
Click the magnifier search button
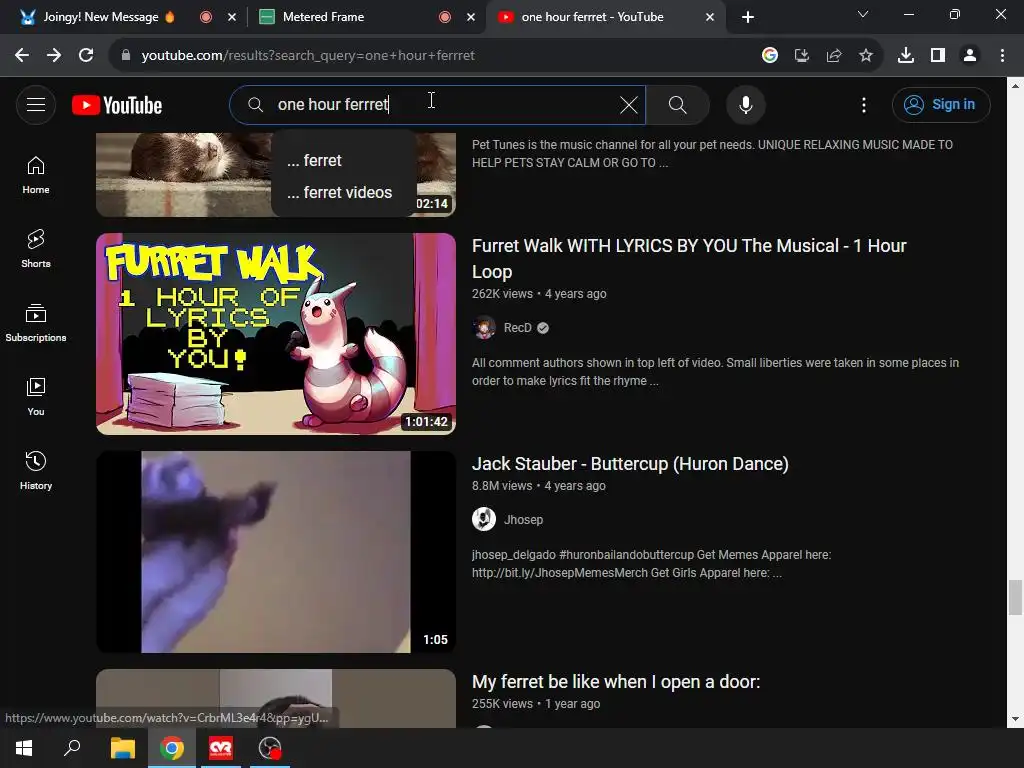tap(677, 104)
